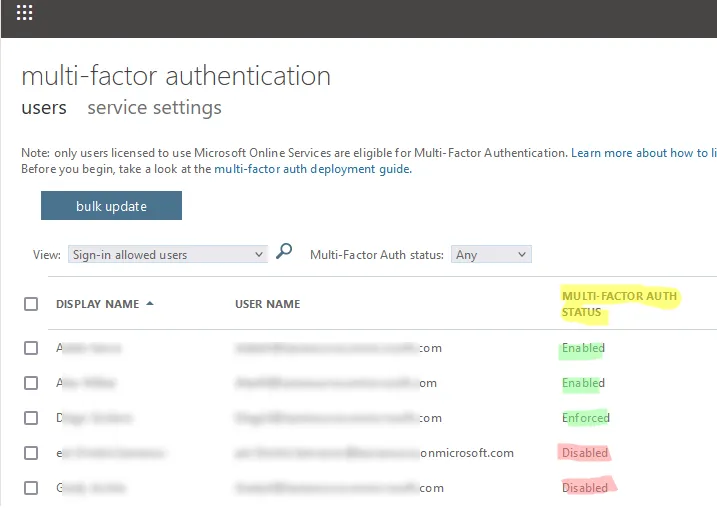Click the multi-factor authentication page title
This screenshot has width=717, height=508.
176,75
